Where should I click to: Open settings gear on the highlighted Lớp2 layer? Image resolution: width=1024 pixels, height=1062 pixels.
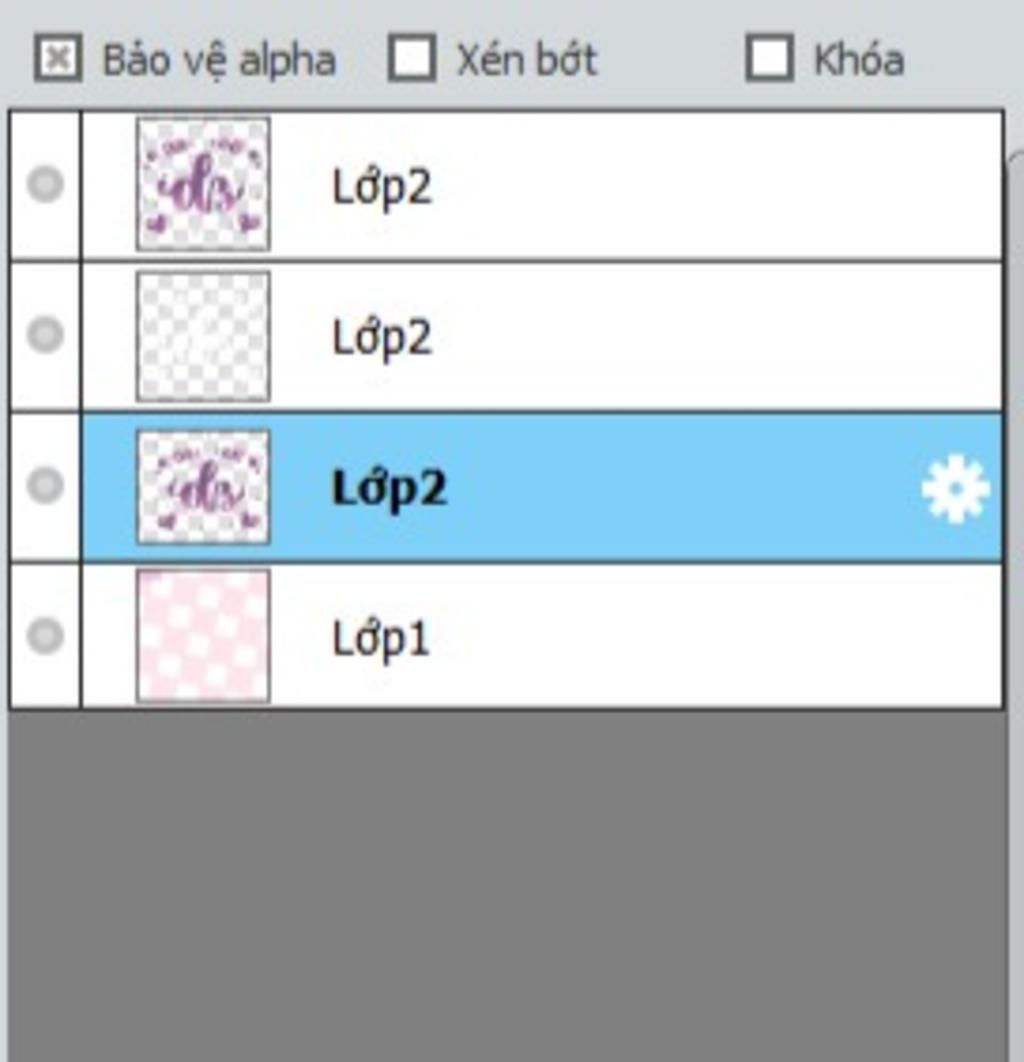click(956, 489)
